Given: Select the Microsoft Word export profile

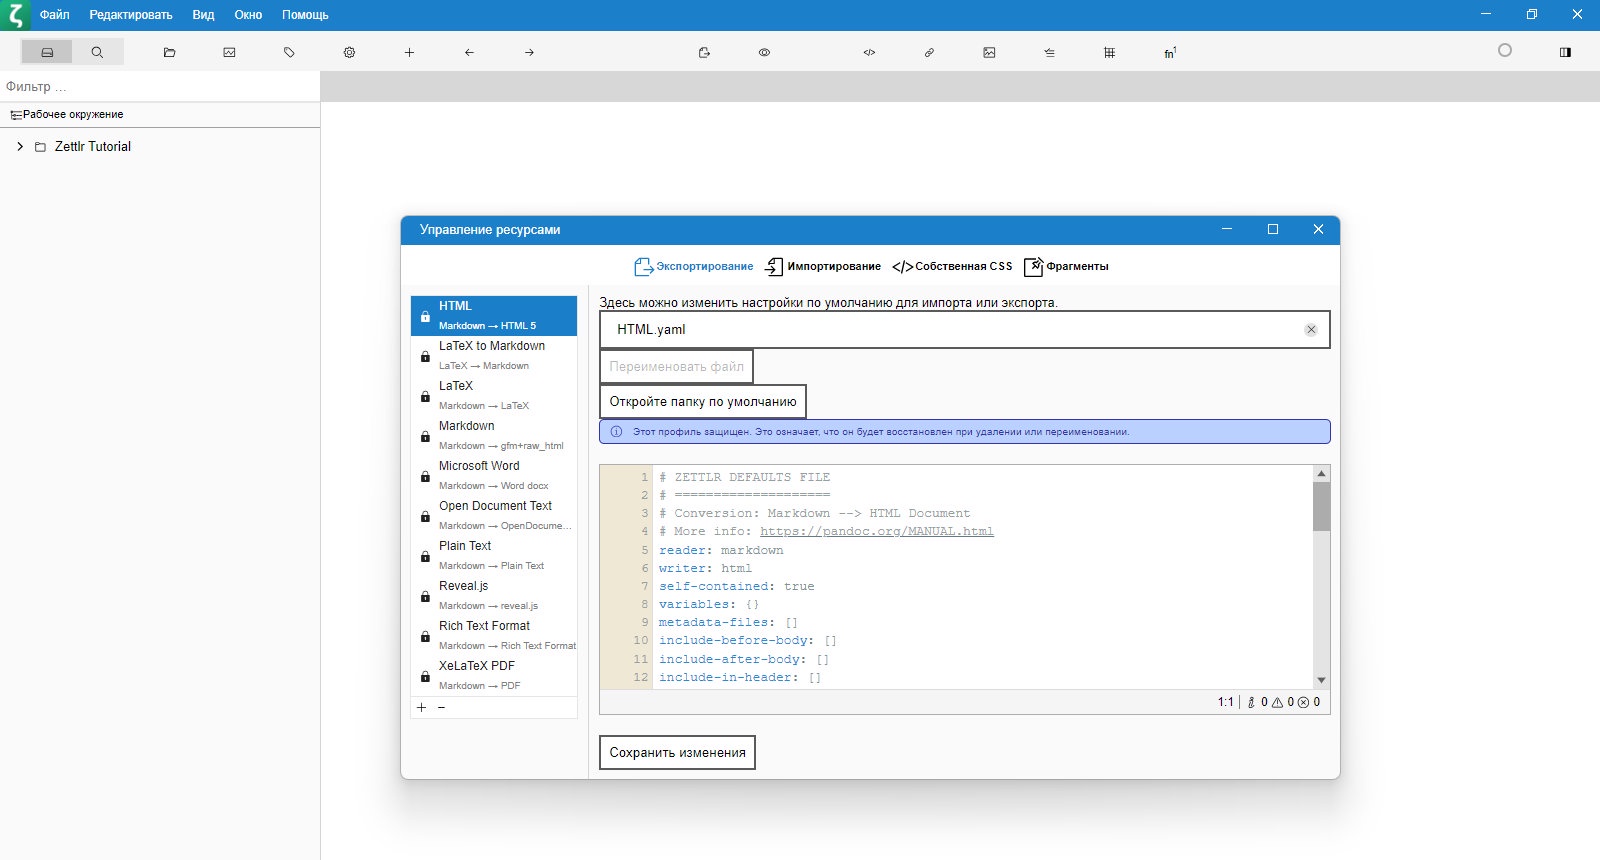Looking at the screenshot, I should [494, 475].
